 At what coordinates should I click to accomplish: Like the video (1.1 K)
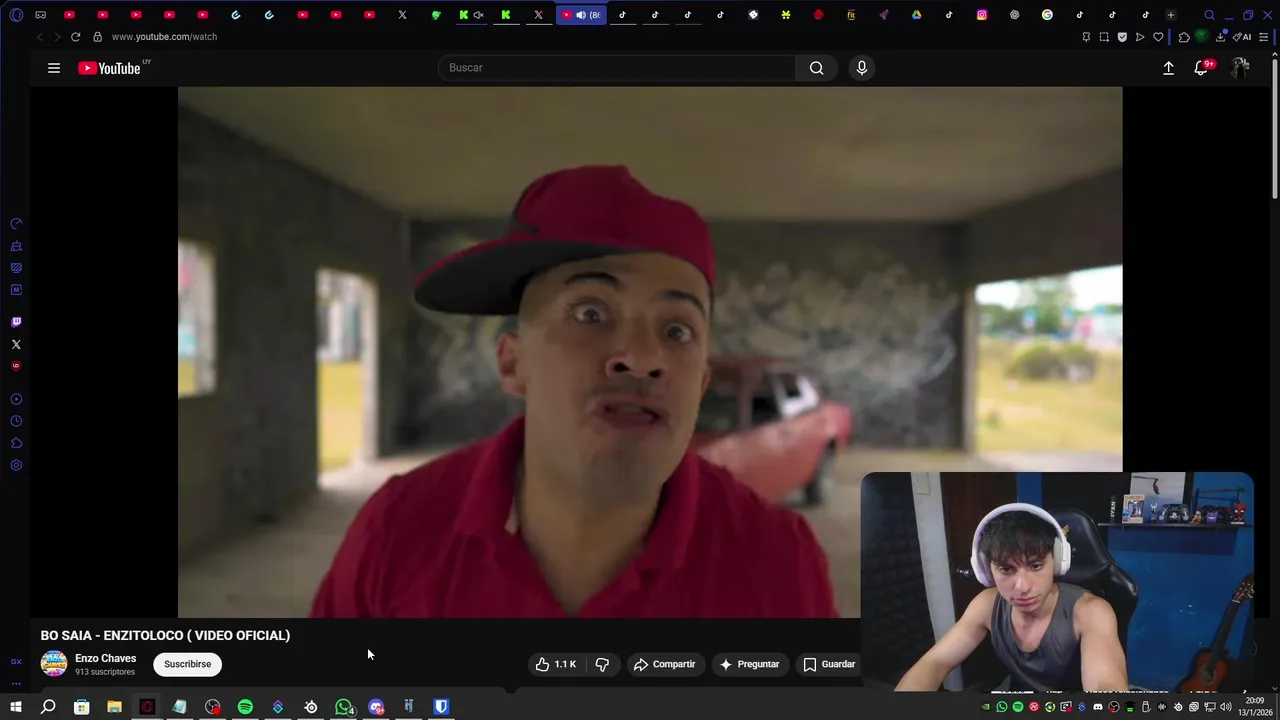555,664
